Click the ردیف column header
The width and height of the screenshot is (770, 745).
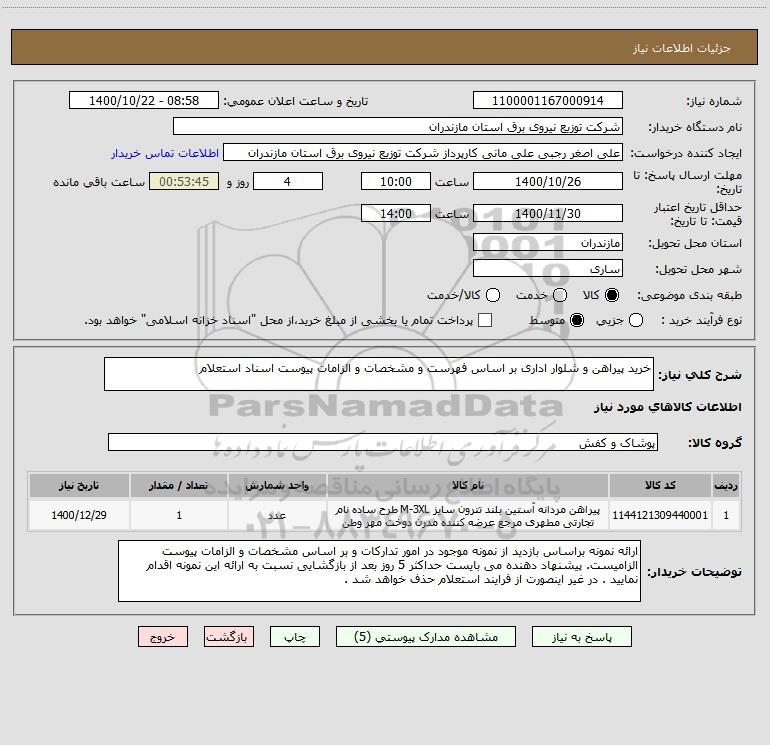click(x=726, y=486)
